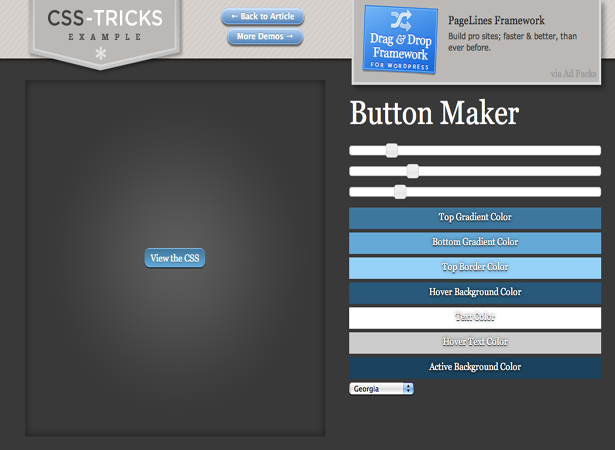This screenshot has height=450, width=615.
Task: Select the Hover Background Color swatch
Action: tap(475, 293)
